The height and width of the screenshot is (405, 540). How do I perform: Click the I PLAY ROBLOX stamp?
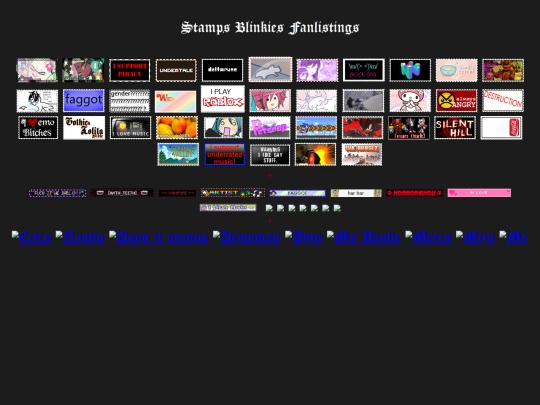tap(223, 99)
